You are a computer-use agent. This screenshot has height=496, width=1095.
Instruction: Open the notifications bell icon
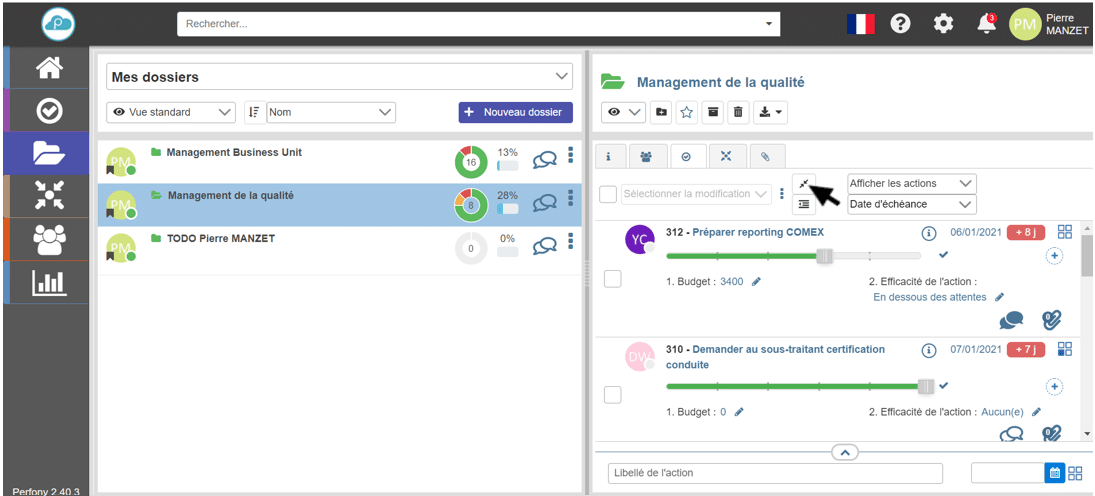coord(986,24)
